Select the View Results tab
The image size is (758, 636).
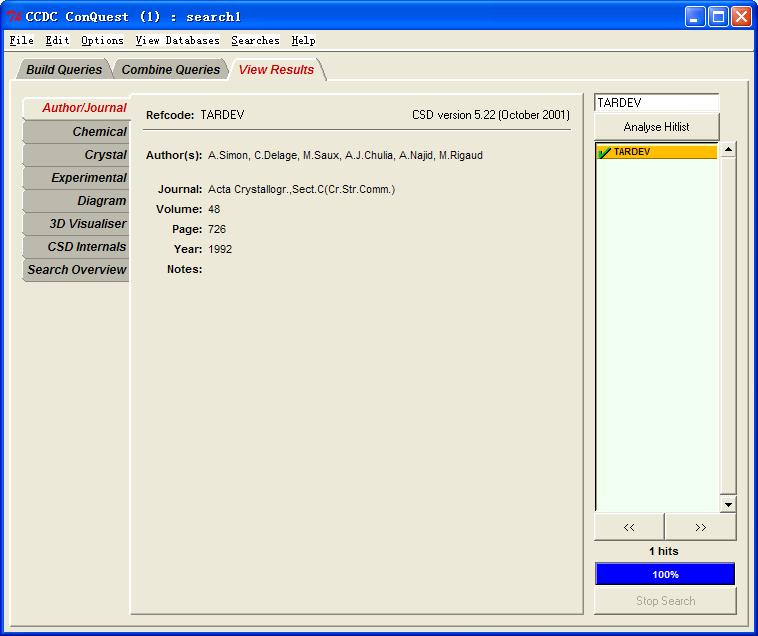click(277, 70)
